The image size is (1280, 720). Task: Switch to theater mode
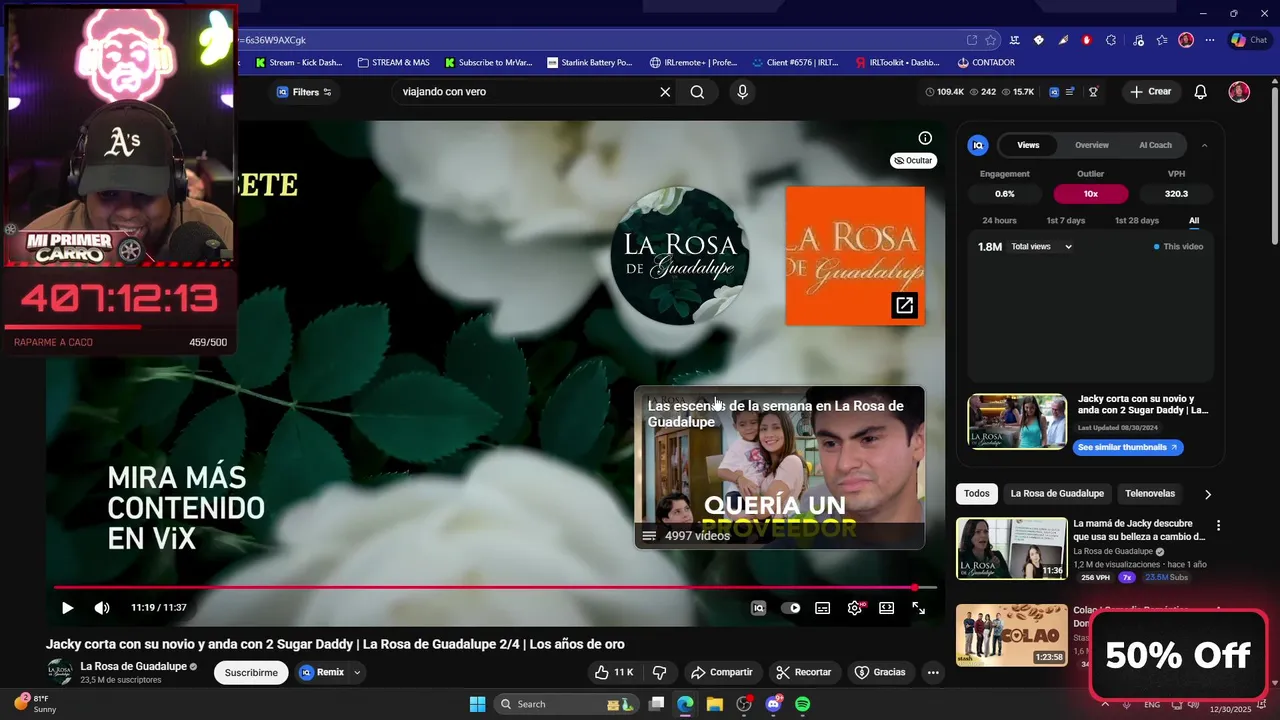click(x=886, y=608)
